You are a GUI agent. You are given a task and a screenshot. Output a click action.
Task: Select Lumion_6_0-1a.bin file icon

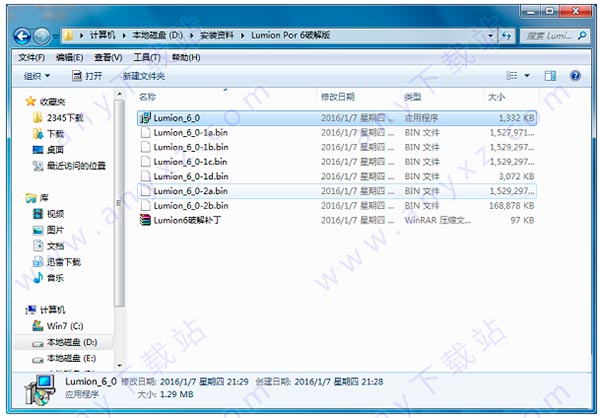pyautogui.click(x=145, y=132)
